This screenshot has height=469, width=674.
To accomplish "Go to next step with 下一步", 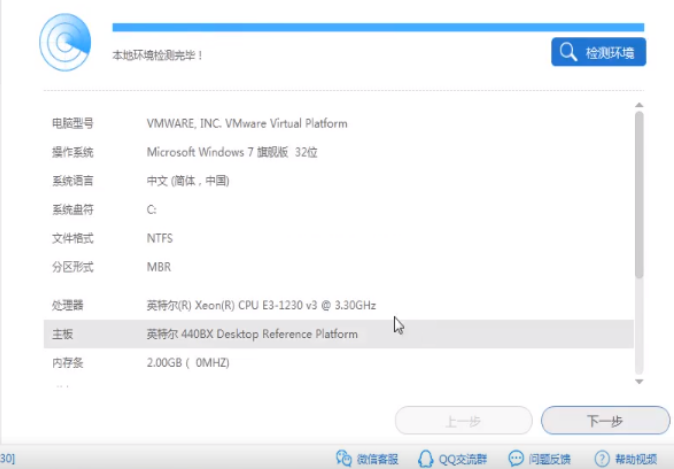I will (605, 420).
